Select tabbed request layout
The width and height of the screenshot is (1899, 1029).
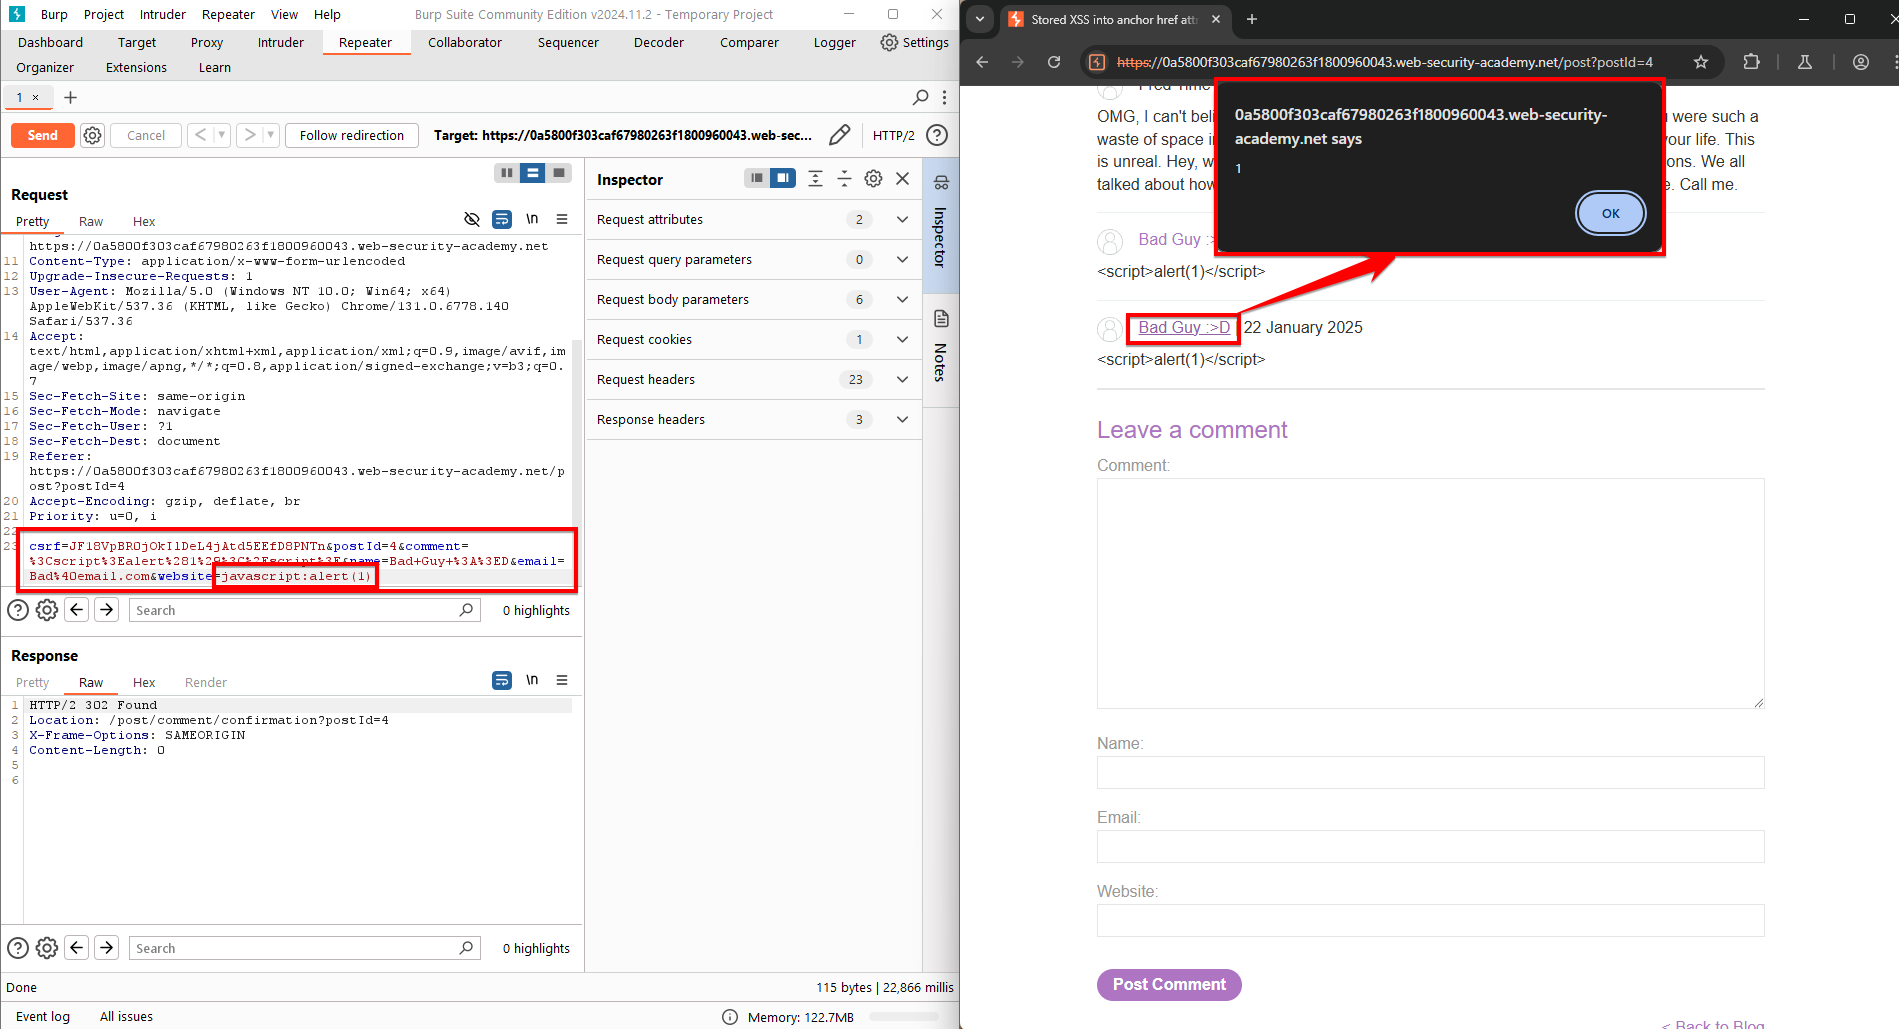(559, 173)
